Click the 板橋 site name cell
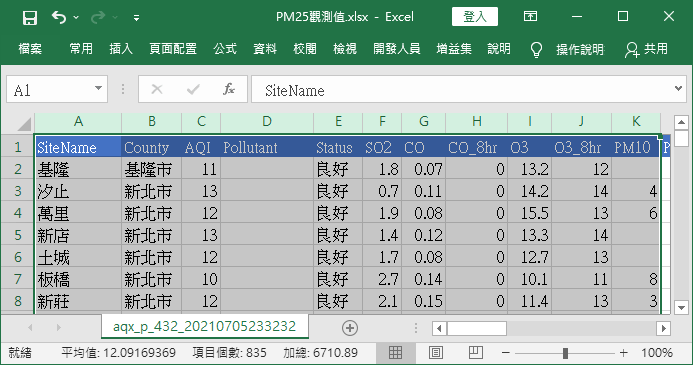The height and width of the screenshot is (365, 693). click(x=78, y=279)
